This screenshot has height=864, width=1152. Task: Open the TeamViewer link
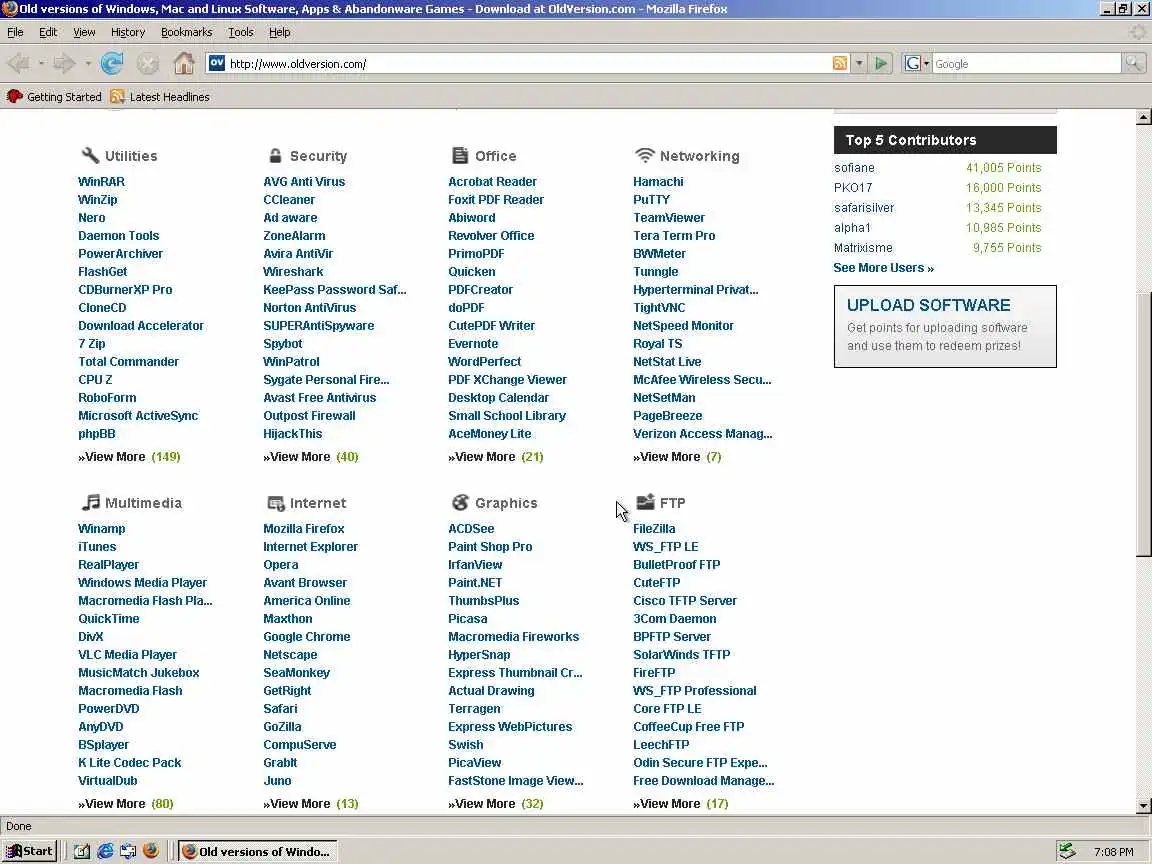click(x=669, y=217)
